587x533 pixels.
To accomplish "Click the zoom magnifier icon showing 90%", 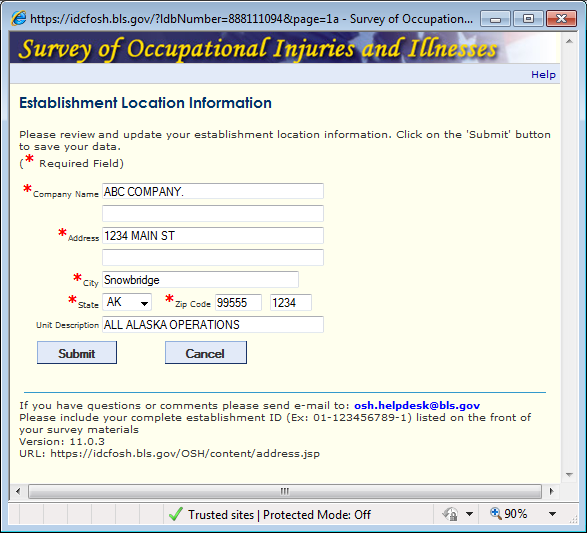I will click(496, 514).
